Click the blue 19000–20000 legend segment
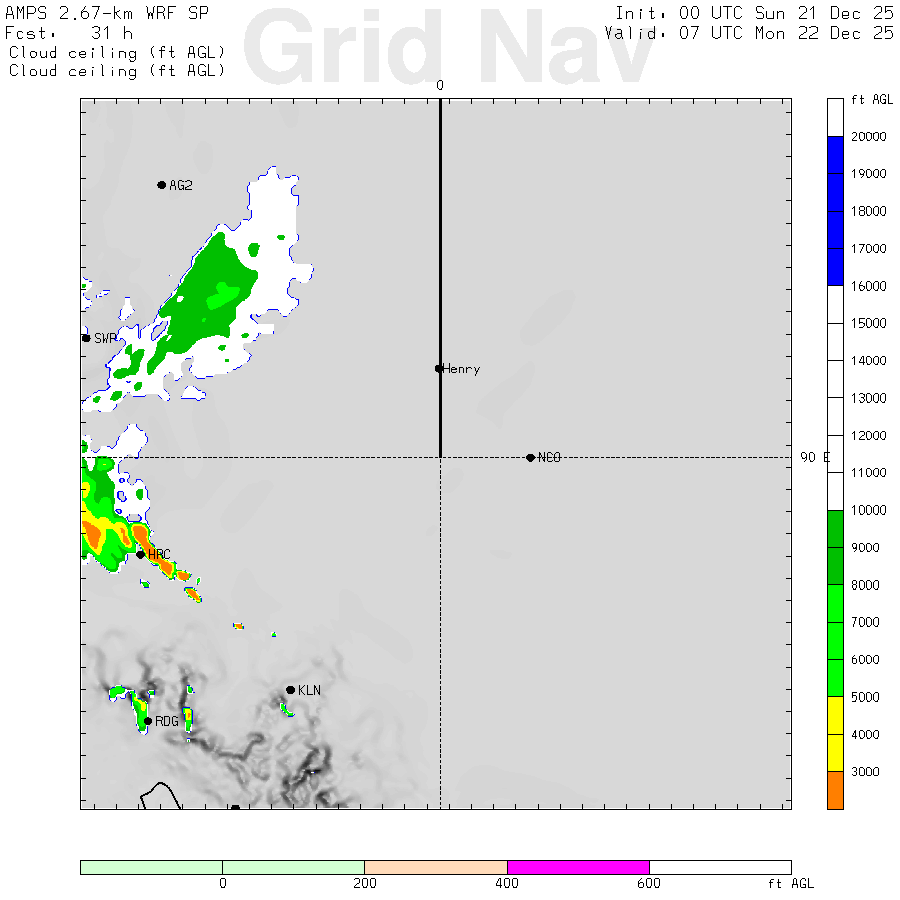 835,155
